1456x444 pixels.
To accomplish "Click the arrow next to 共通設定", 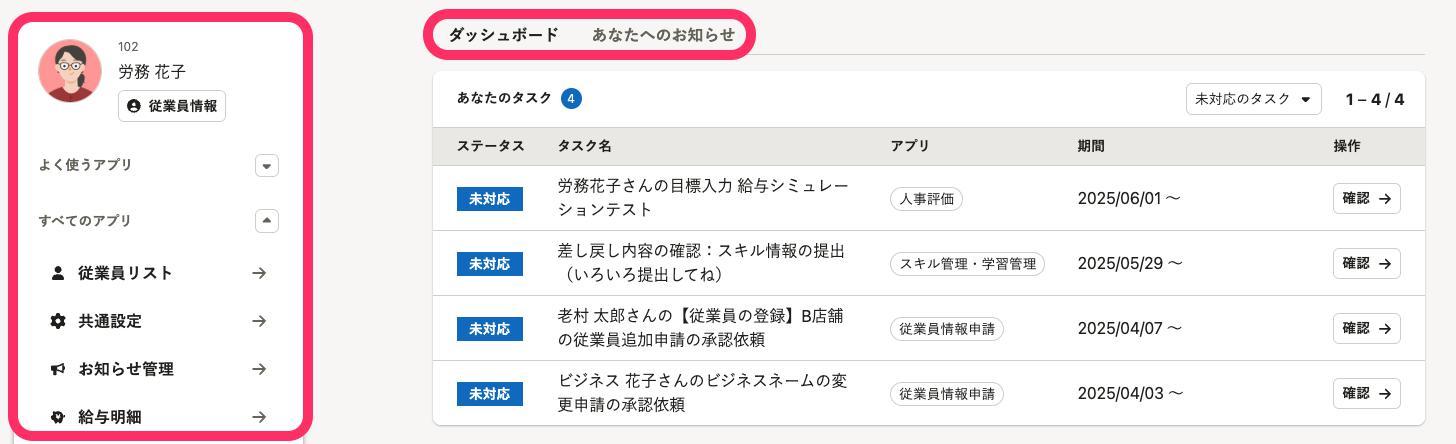I will (259, 321).
